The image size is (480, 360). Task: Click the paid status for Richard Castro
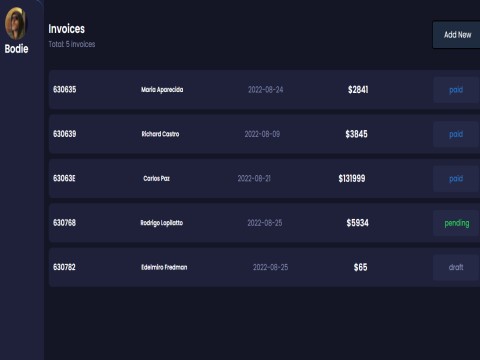456,134
